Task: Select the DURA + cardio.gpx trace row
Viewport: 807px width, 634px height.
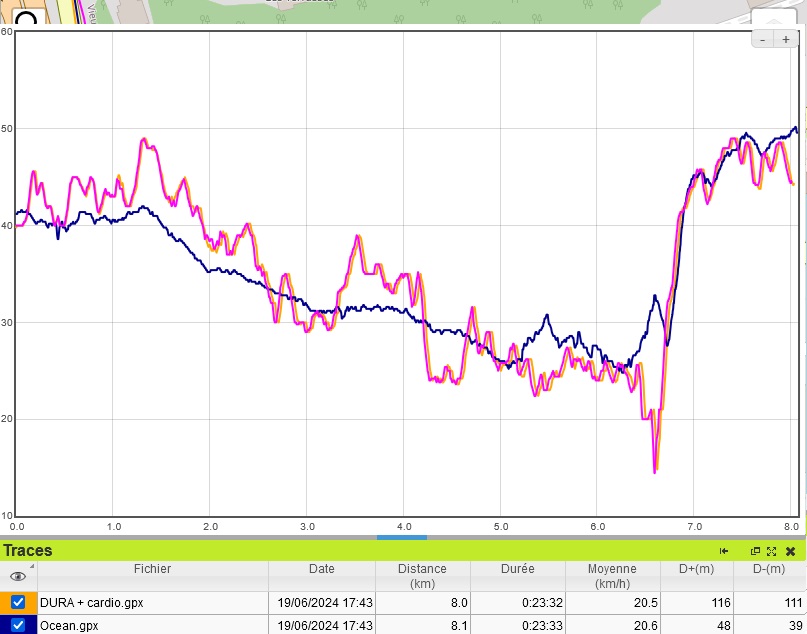Action: pyautogui.click(x=150, y=603)
